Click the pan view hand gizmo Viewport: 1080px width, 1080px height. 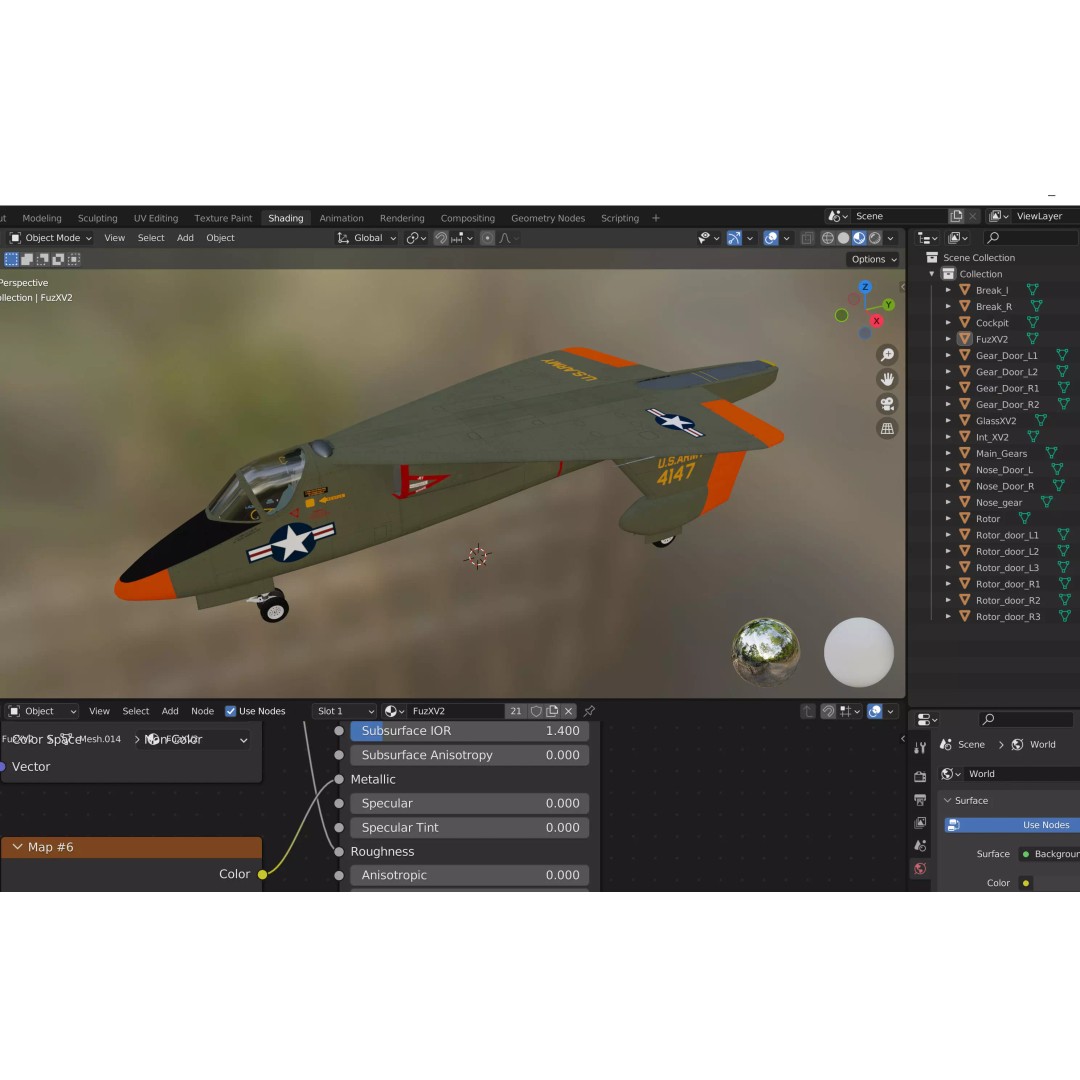click(x=887, y=380)
